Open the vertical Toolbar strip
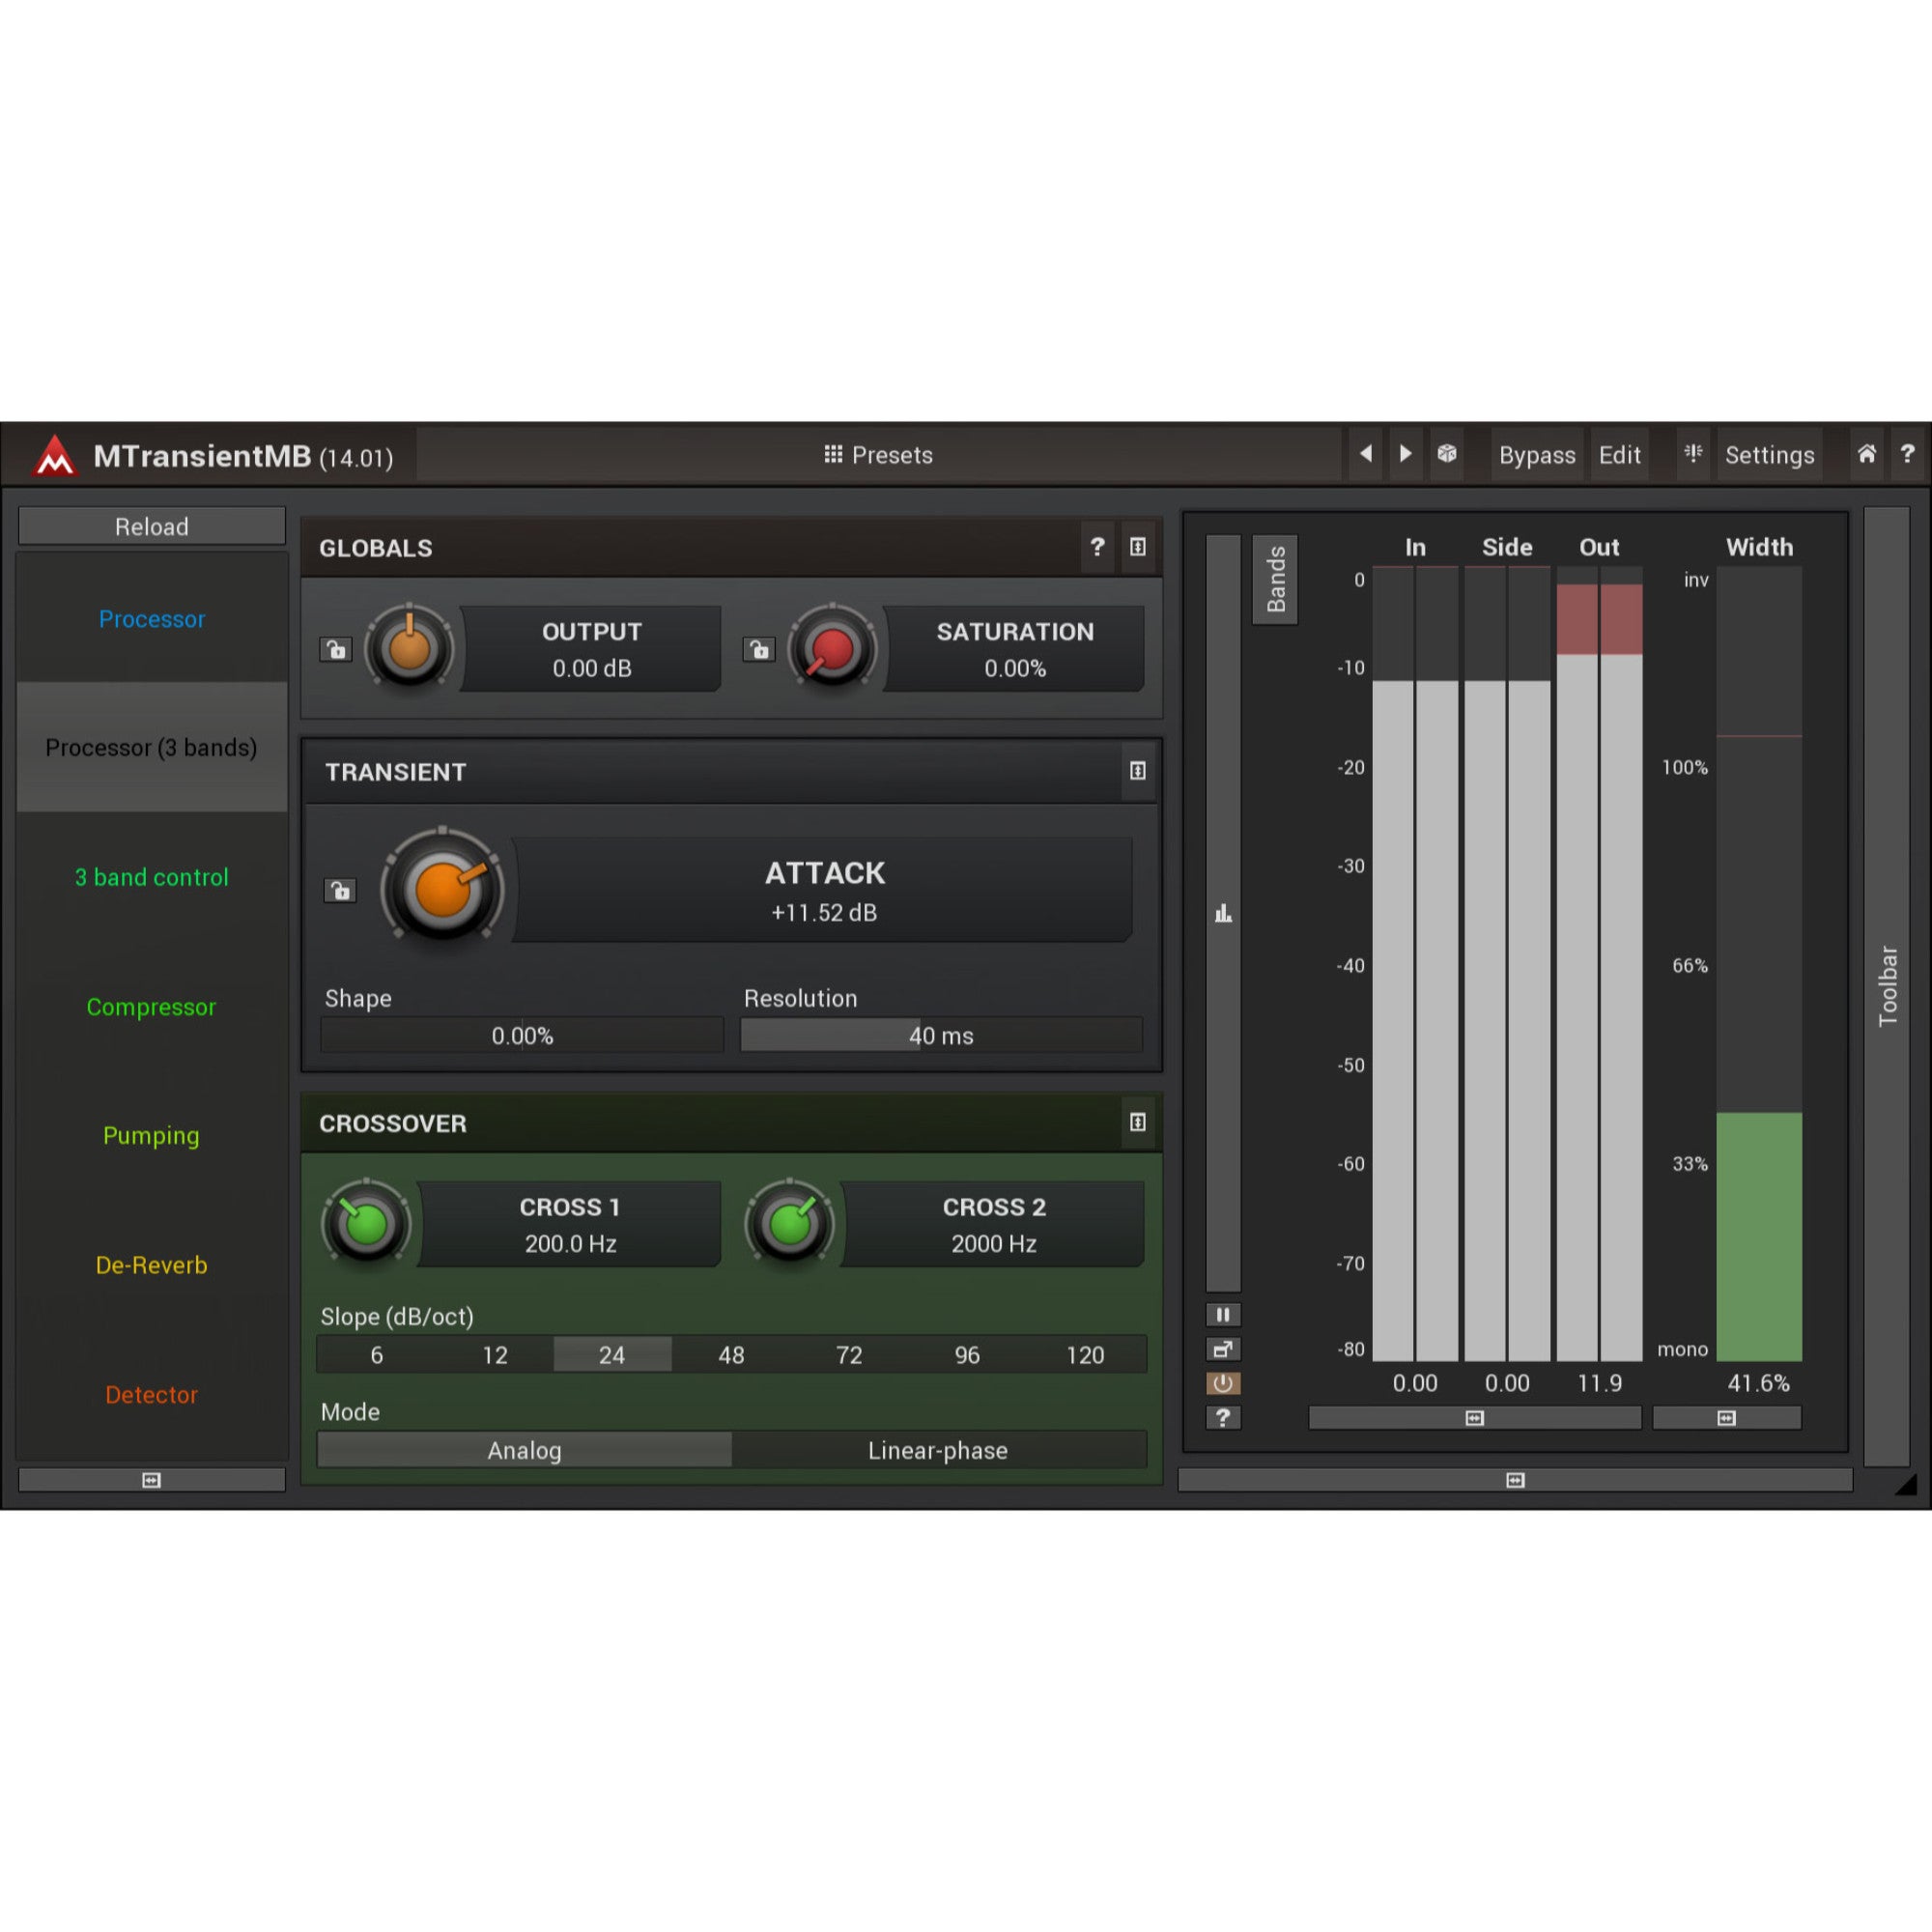This screenshot has height=1932, width=1932. pyautogui.click(x=1887, y=986)
